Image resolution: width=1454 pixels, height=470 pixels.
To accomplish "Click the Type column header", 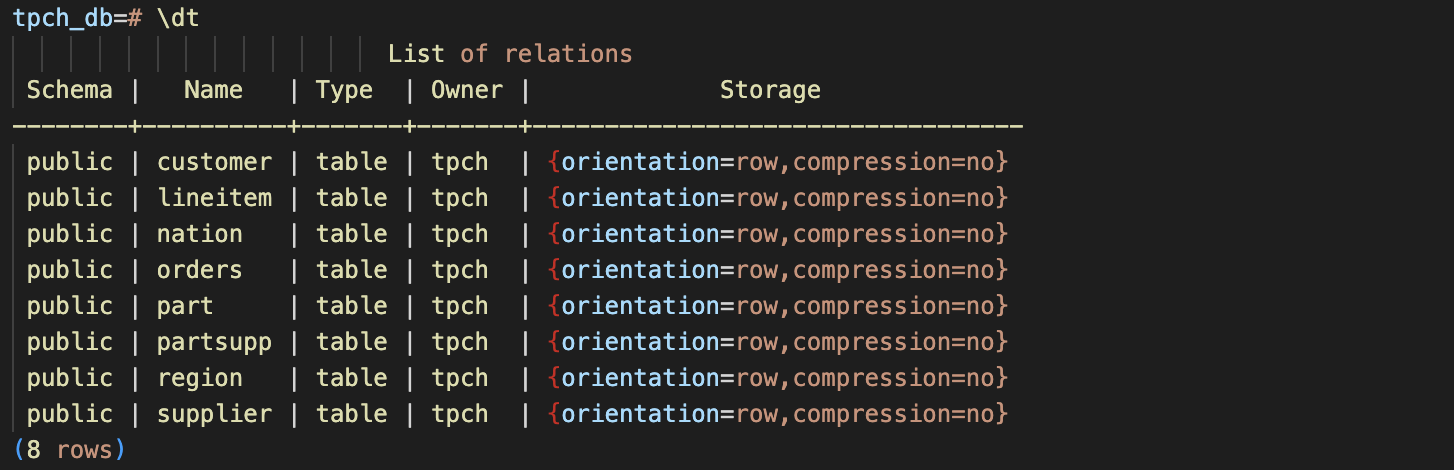I will pos(345,90).
